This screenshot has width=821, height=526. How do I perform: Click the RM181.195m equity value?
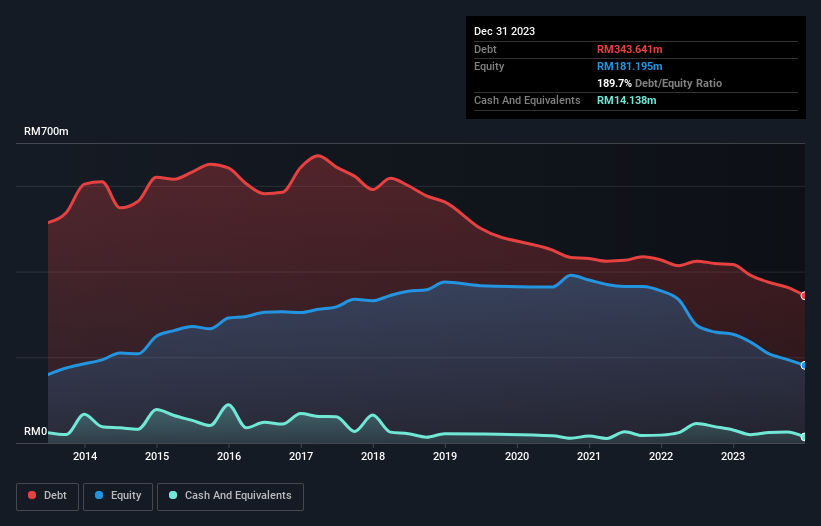pyautogui.click(x=629, y=66)
